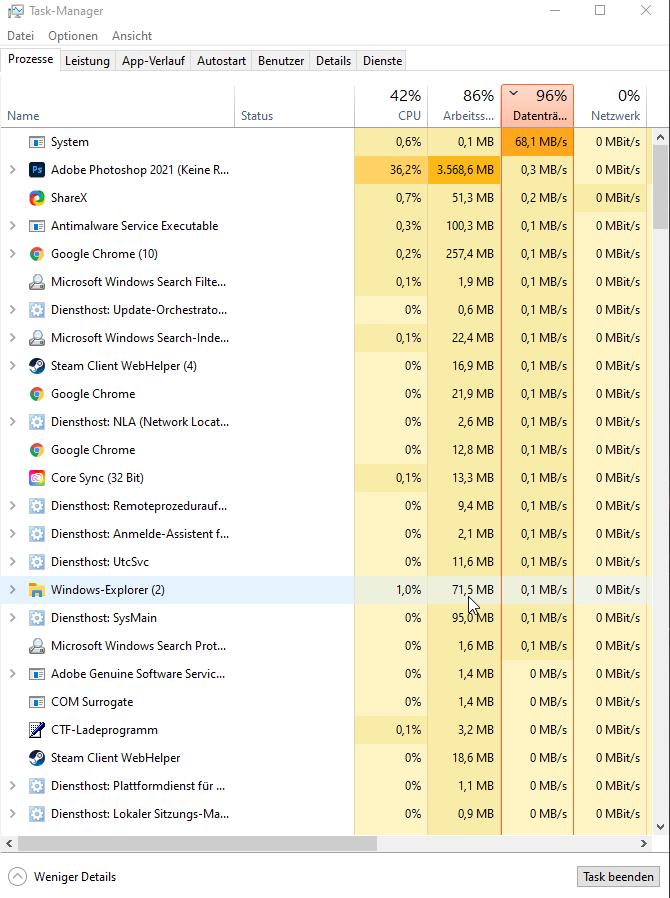Image resolution: width=670 pixels, height=898 pixels.
Task: Click the Steam Client WebHelper (4) icon
Action: pos(37,366)
